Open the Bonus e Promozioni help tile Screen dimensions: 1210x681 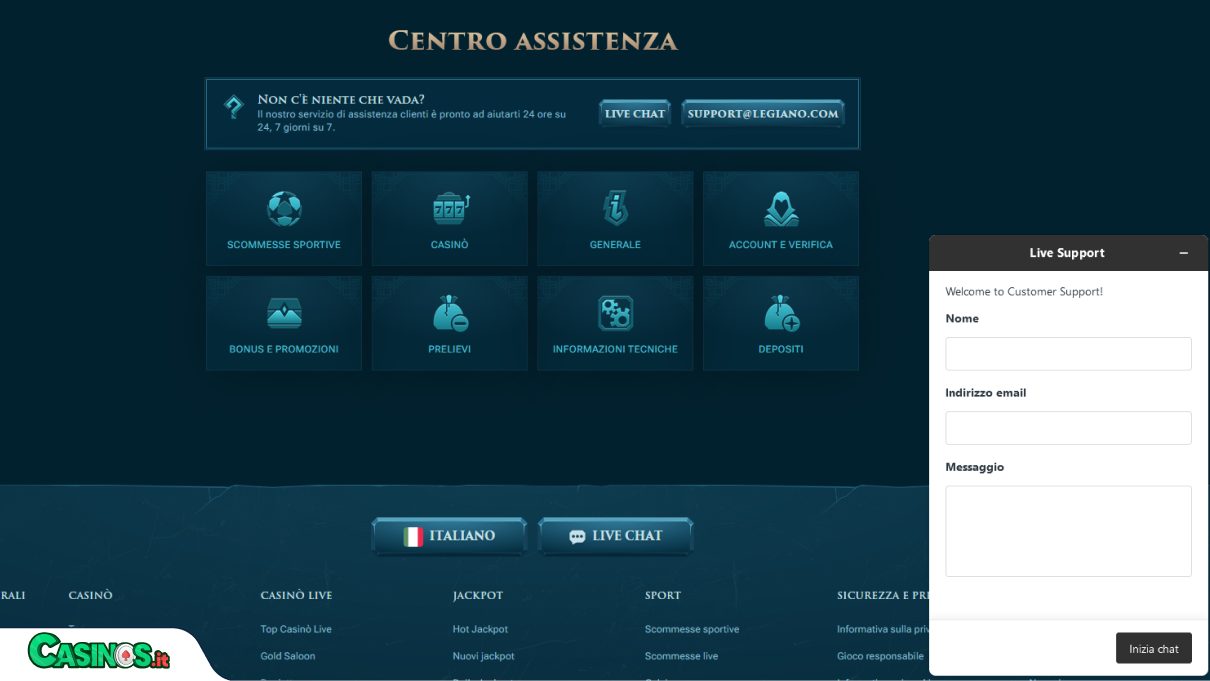(284, 323)
